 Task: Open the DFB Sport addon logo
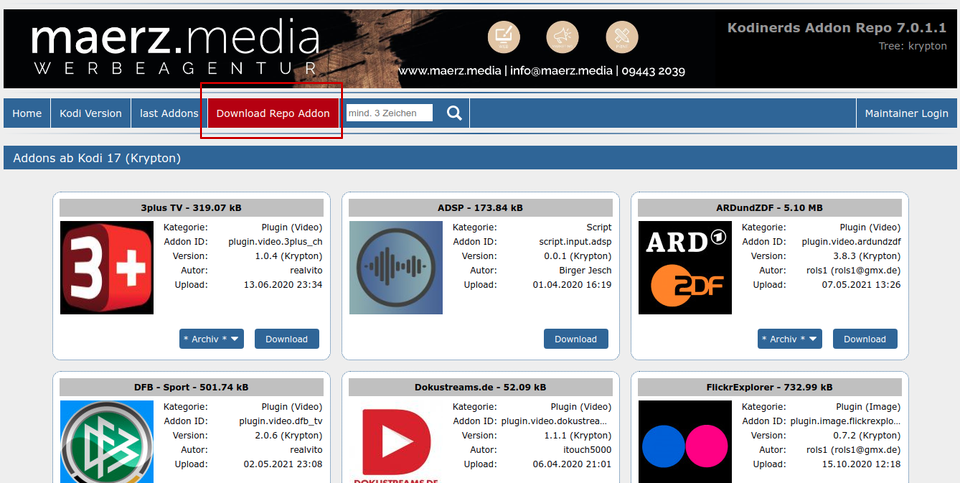tap(107, 441)
